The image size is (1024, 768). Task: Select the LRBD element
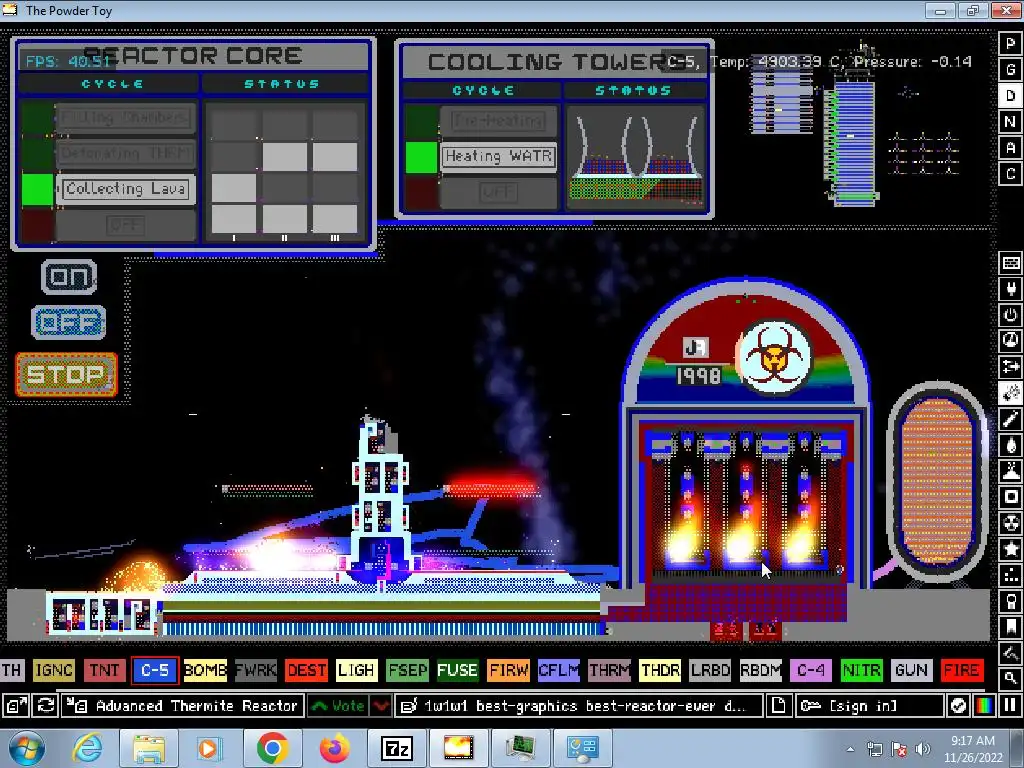(711, 671)
